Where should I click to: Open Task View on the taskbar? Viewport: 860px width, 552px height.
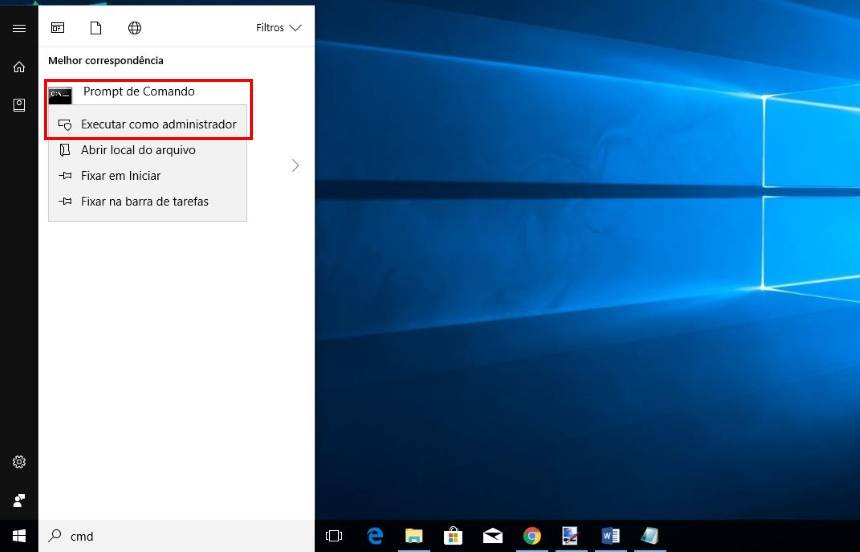pyautogui.click(x=335, y=536)
